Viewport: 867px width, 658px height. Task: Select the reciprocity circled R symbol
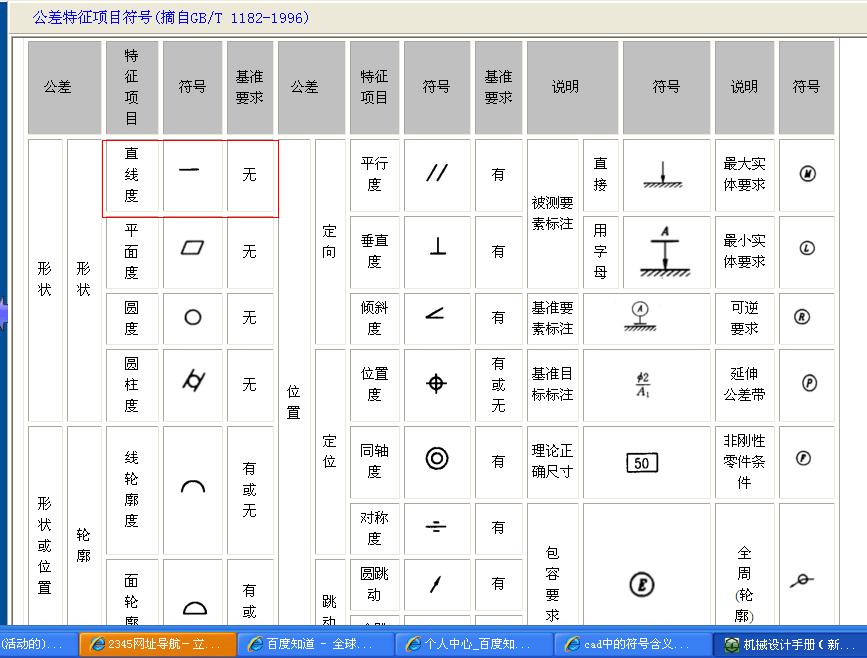(802, 317)
